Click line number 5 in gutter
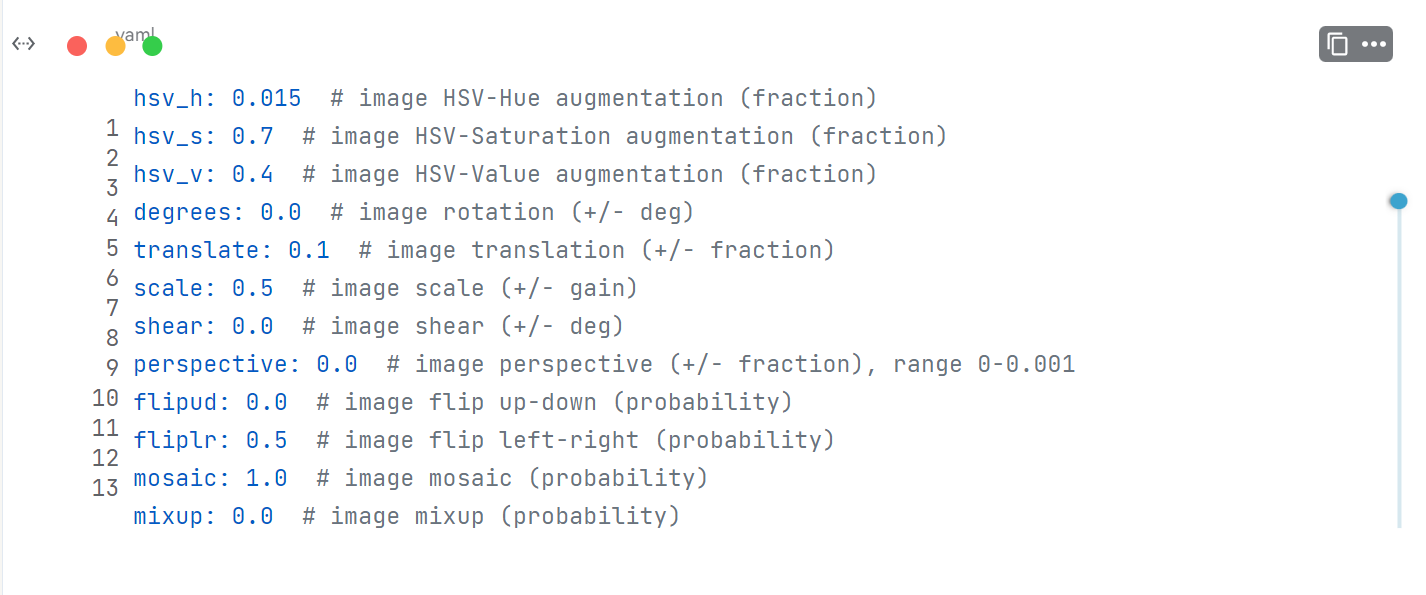 tap(112, 247)
